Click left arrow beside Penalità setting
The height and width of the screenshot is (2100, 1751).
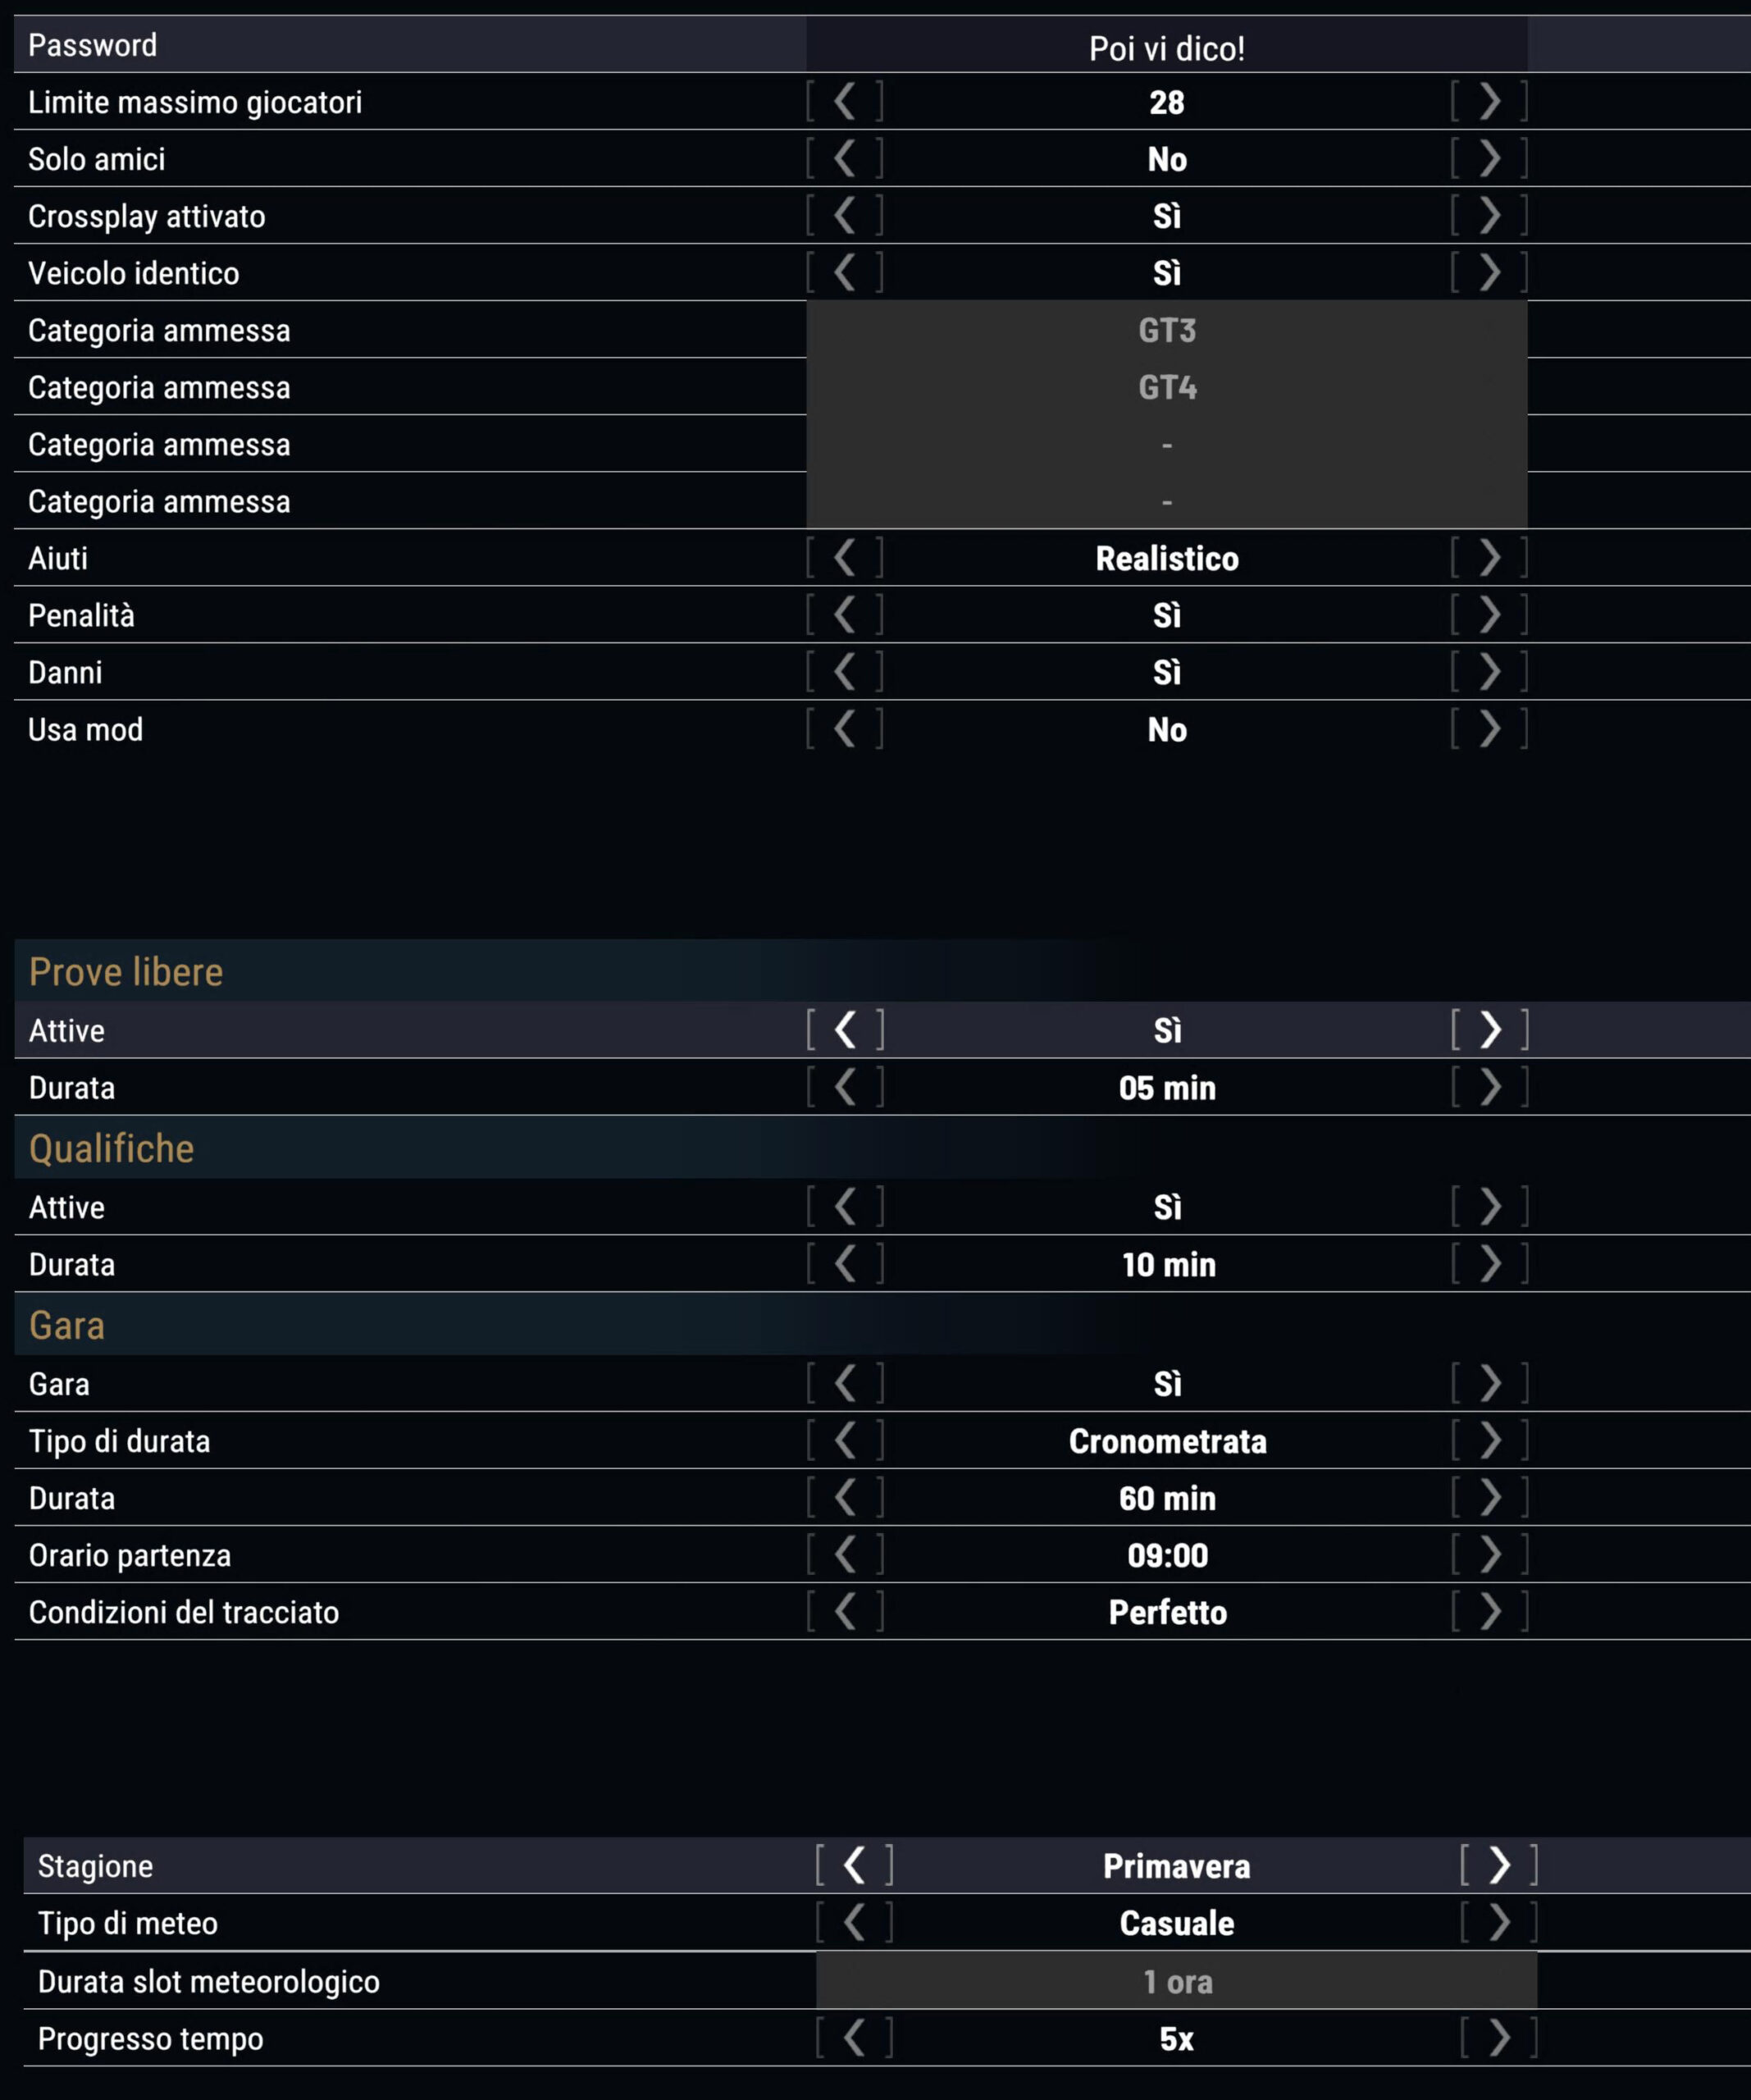(x=845, y=615)
